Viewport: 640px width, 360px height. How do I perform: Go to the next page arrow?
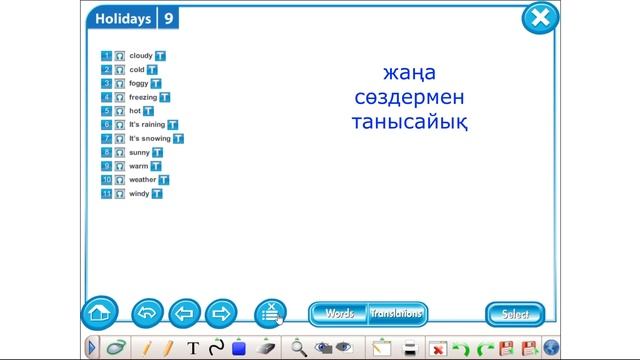221,313
